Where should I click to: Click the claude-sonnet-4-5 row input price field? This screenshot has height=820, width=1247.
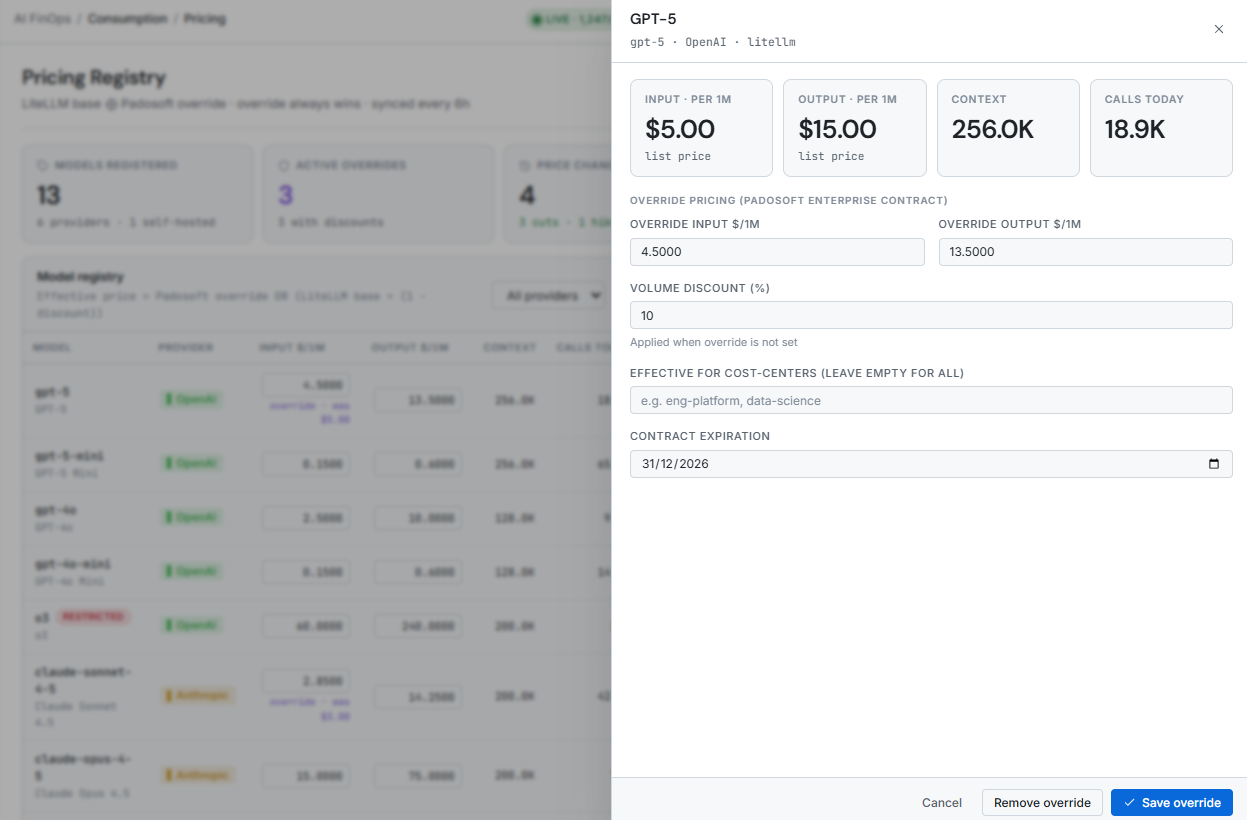(306, 680)
